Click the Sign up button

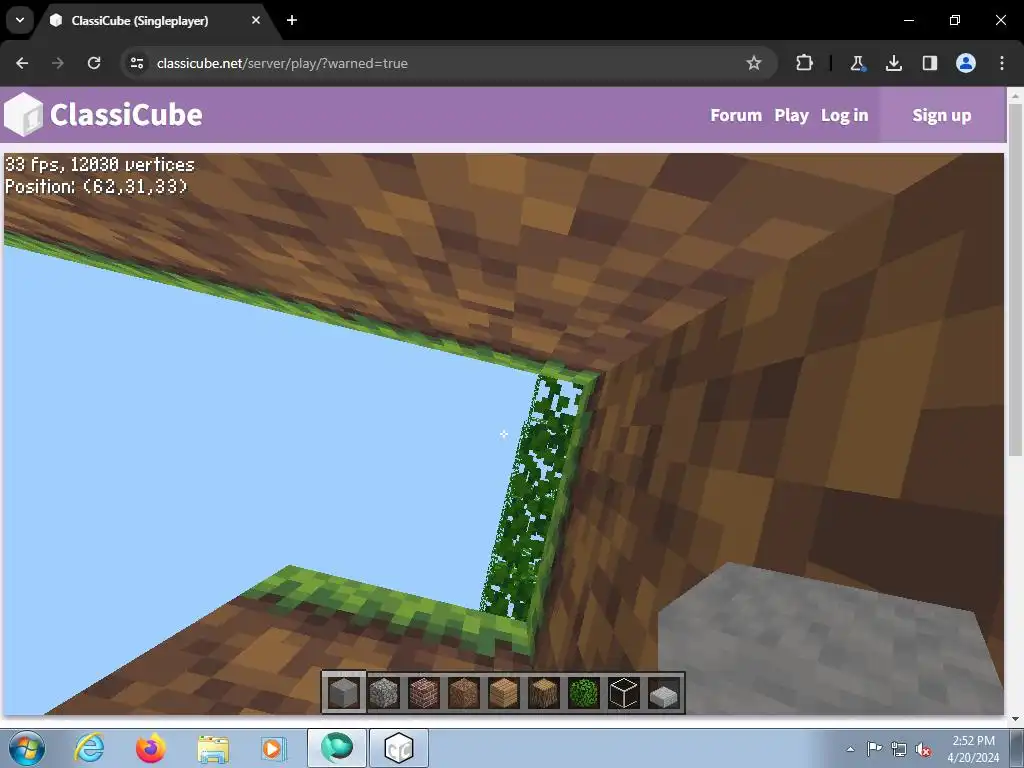[x=942, y=116]
